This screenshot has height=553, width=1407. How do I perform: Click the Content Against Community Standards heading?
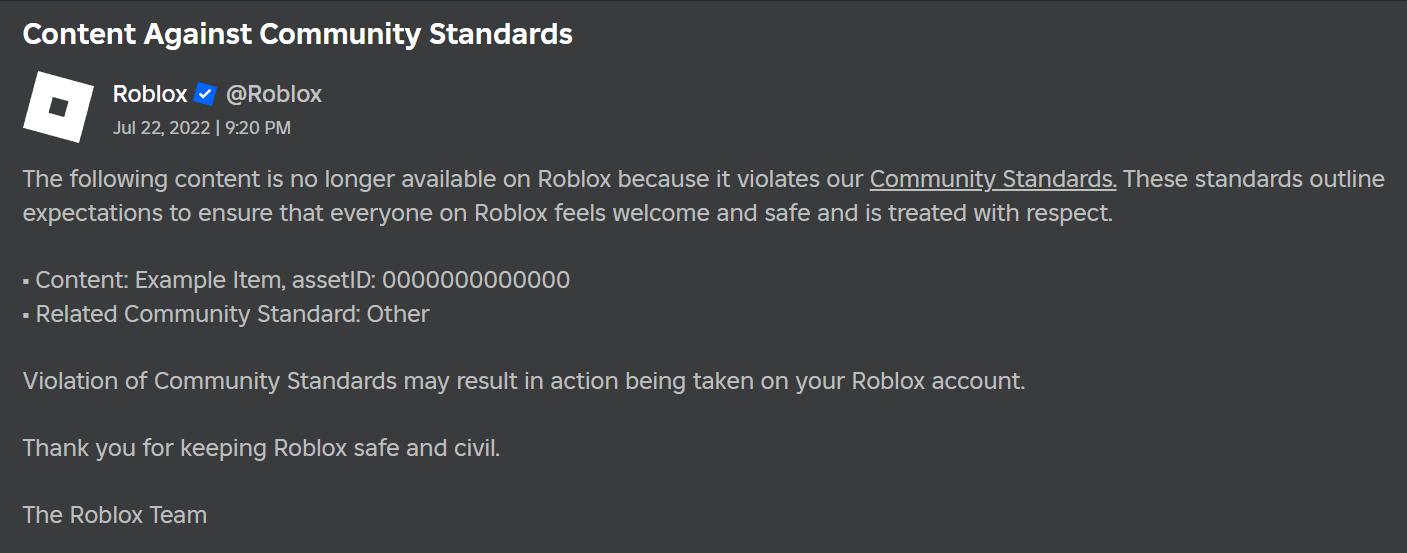[297, 34]
